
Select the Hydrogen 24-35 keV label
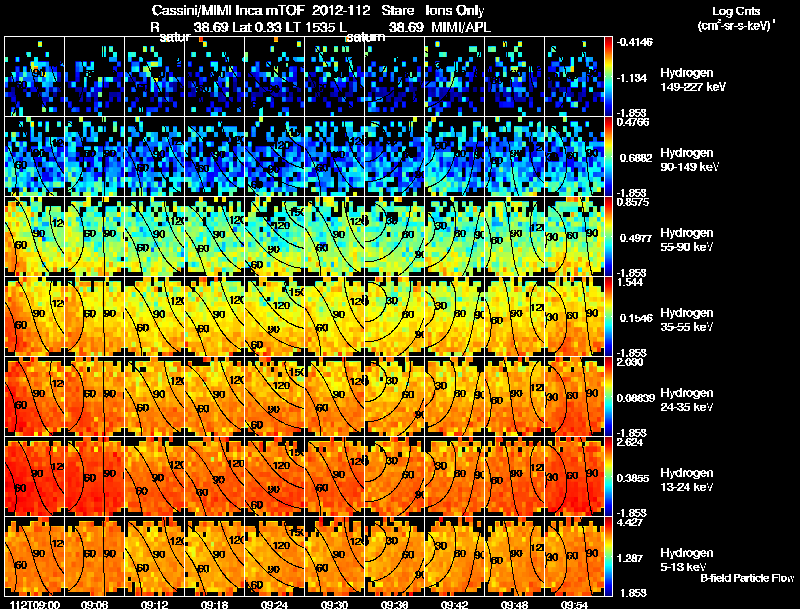[x=686, y=400]
